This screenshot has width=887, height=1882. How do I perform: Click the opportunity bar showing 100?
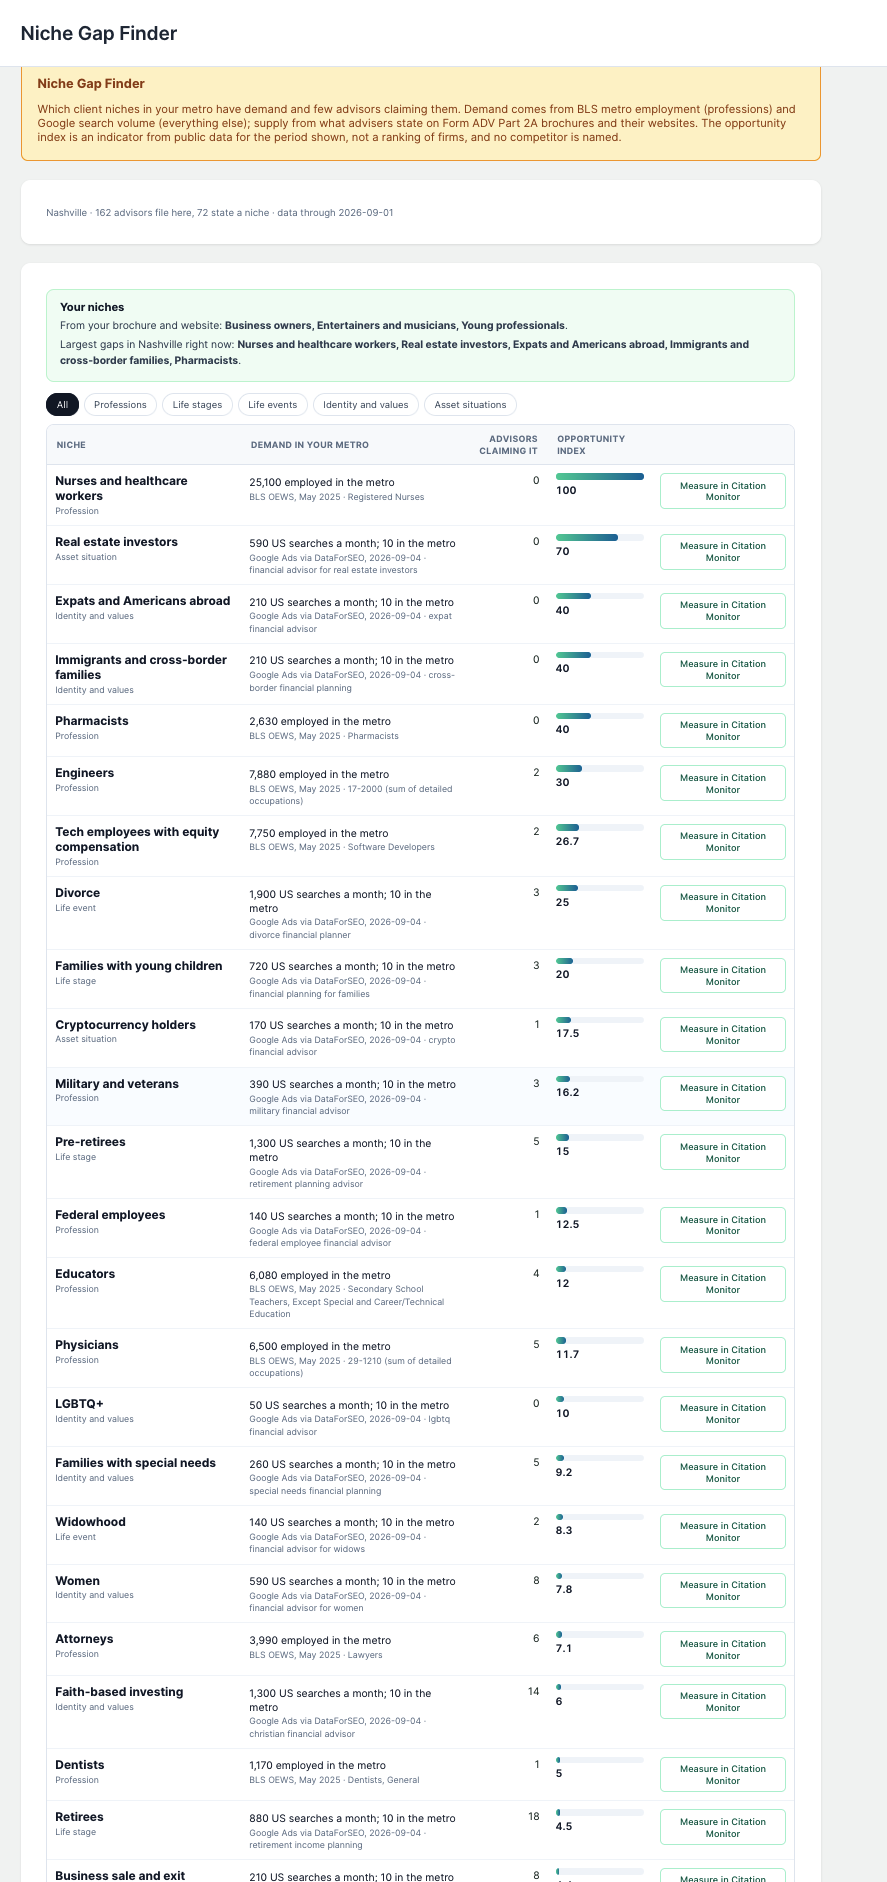click(600, 477)
